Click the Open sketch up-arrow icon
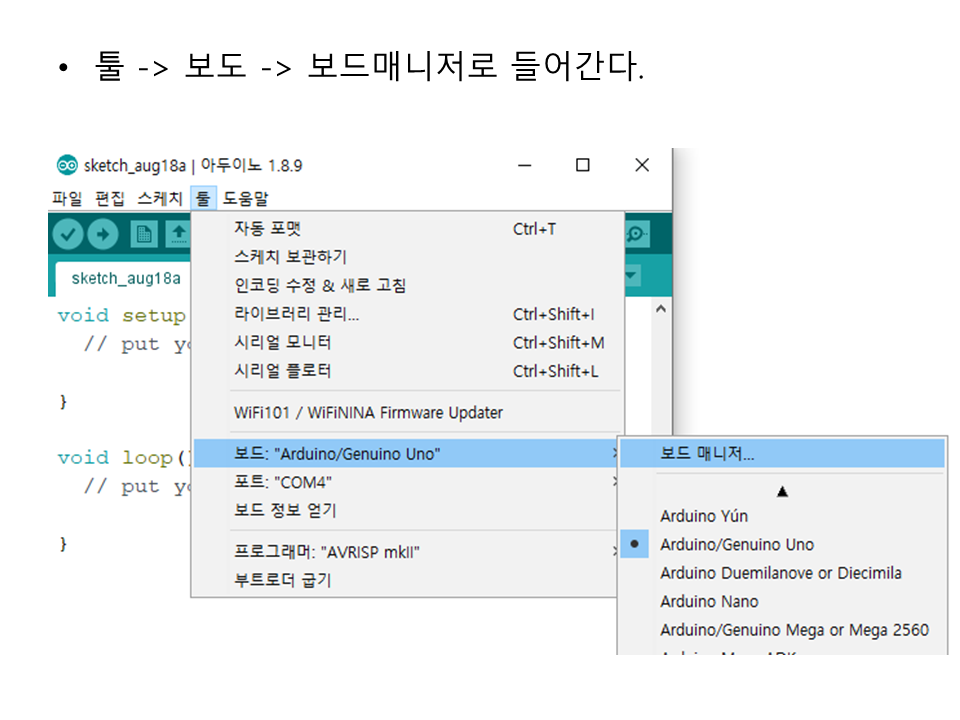This screenshot has height=720, width=960. [x=179, y=234]
